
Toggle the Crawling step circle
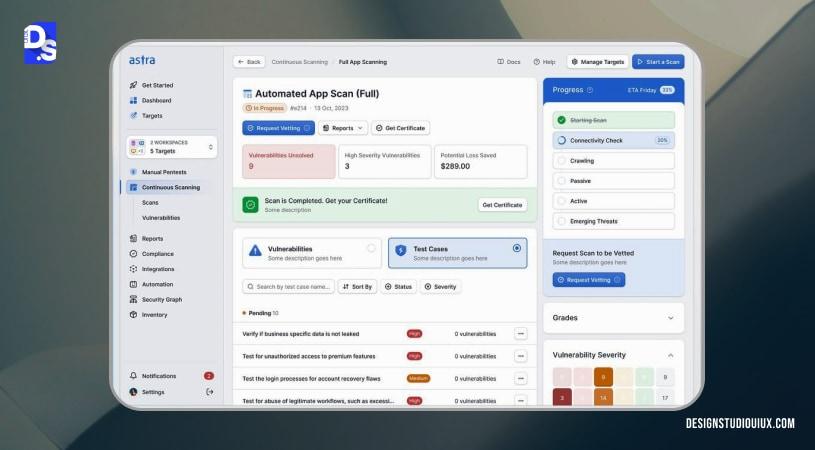pyautogui.click(x=561, y=161)
